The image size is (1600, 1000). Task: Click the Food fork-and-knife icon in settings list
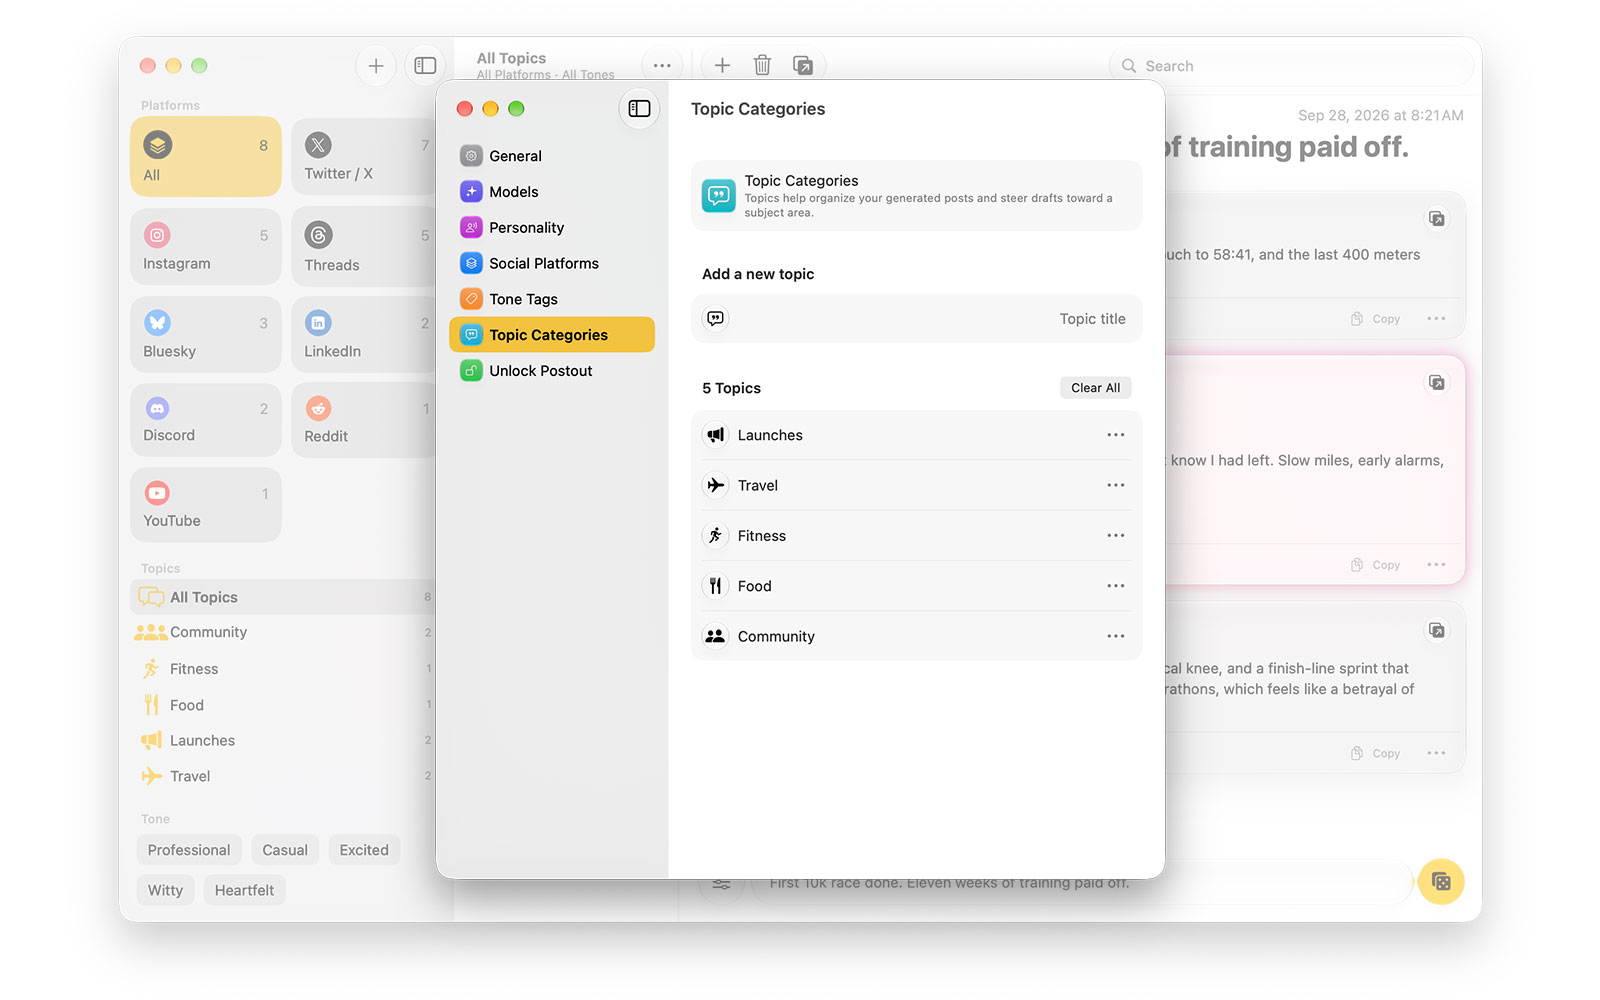tap(715, 586)
